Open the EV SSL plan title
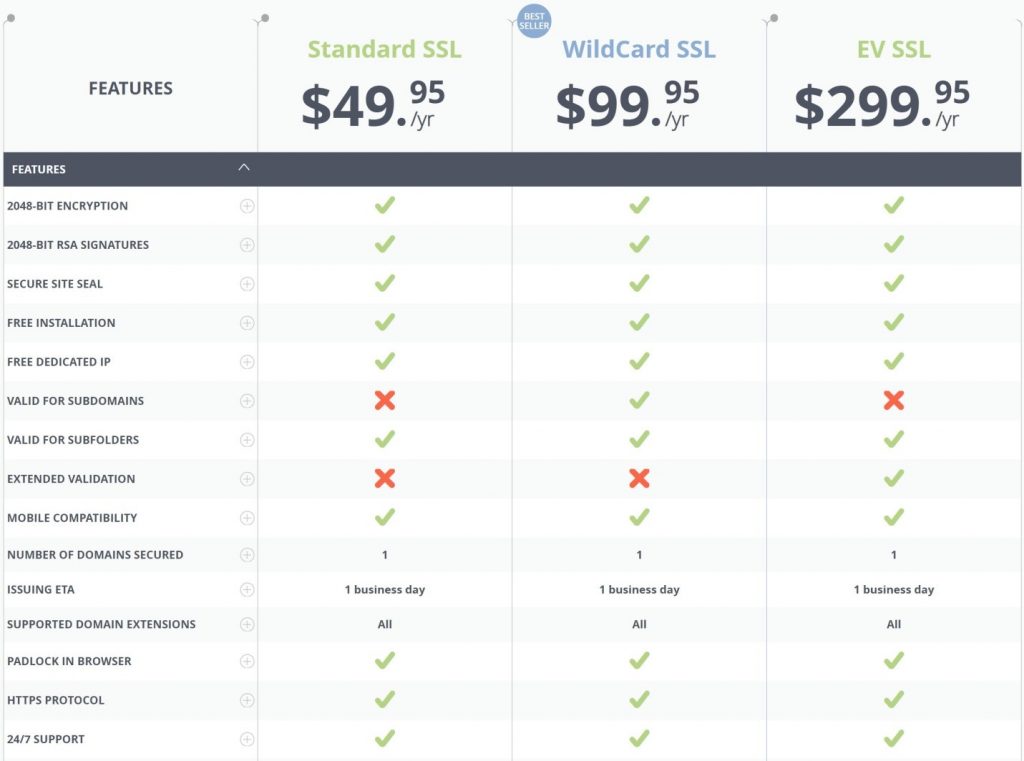1024x761 pixels. [x=893, y=50]
